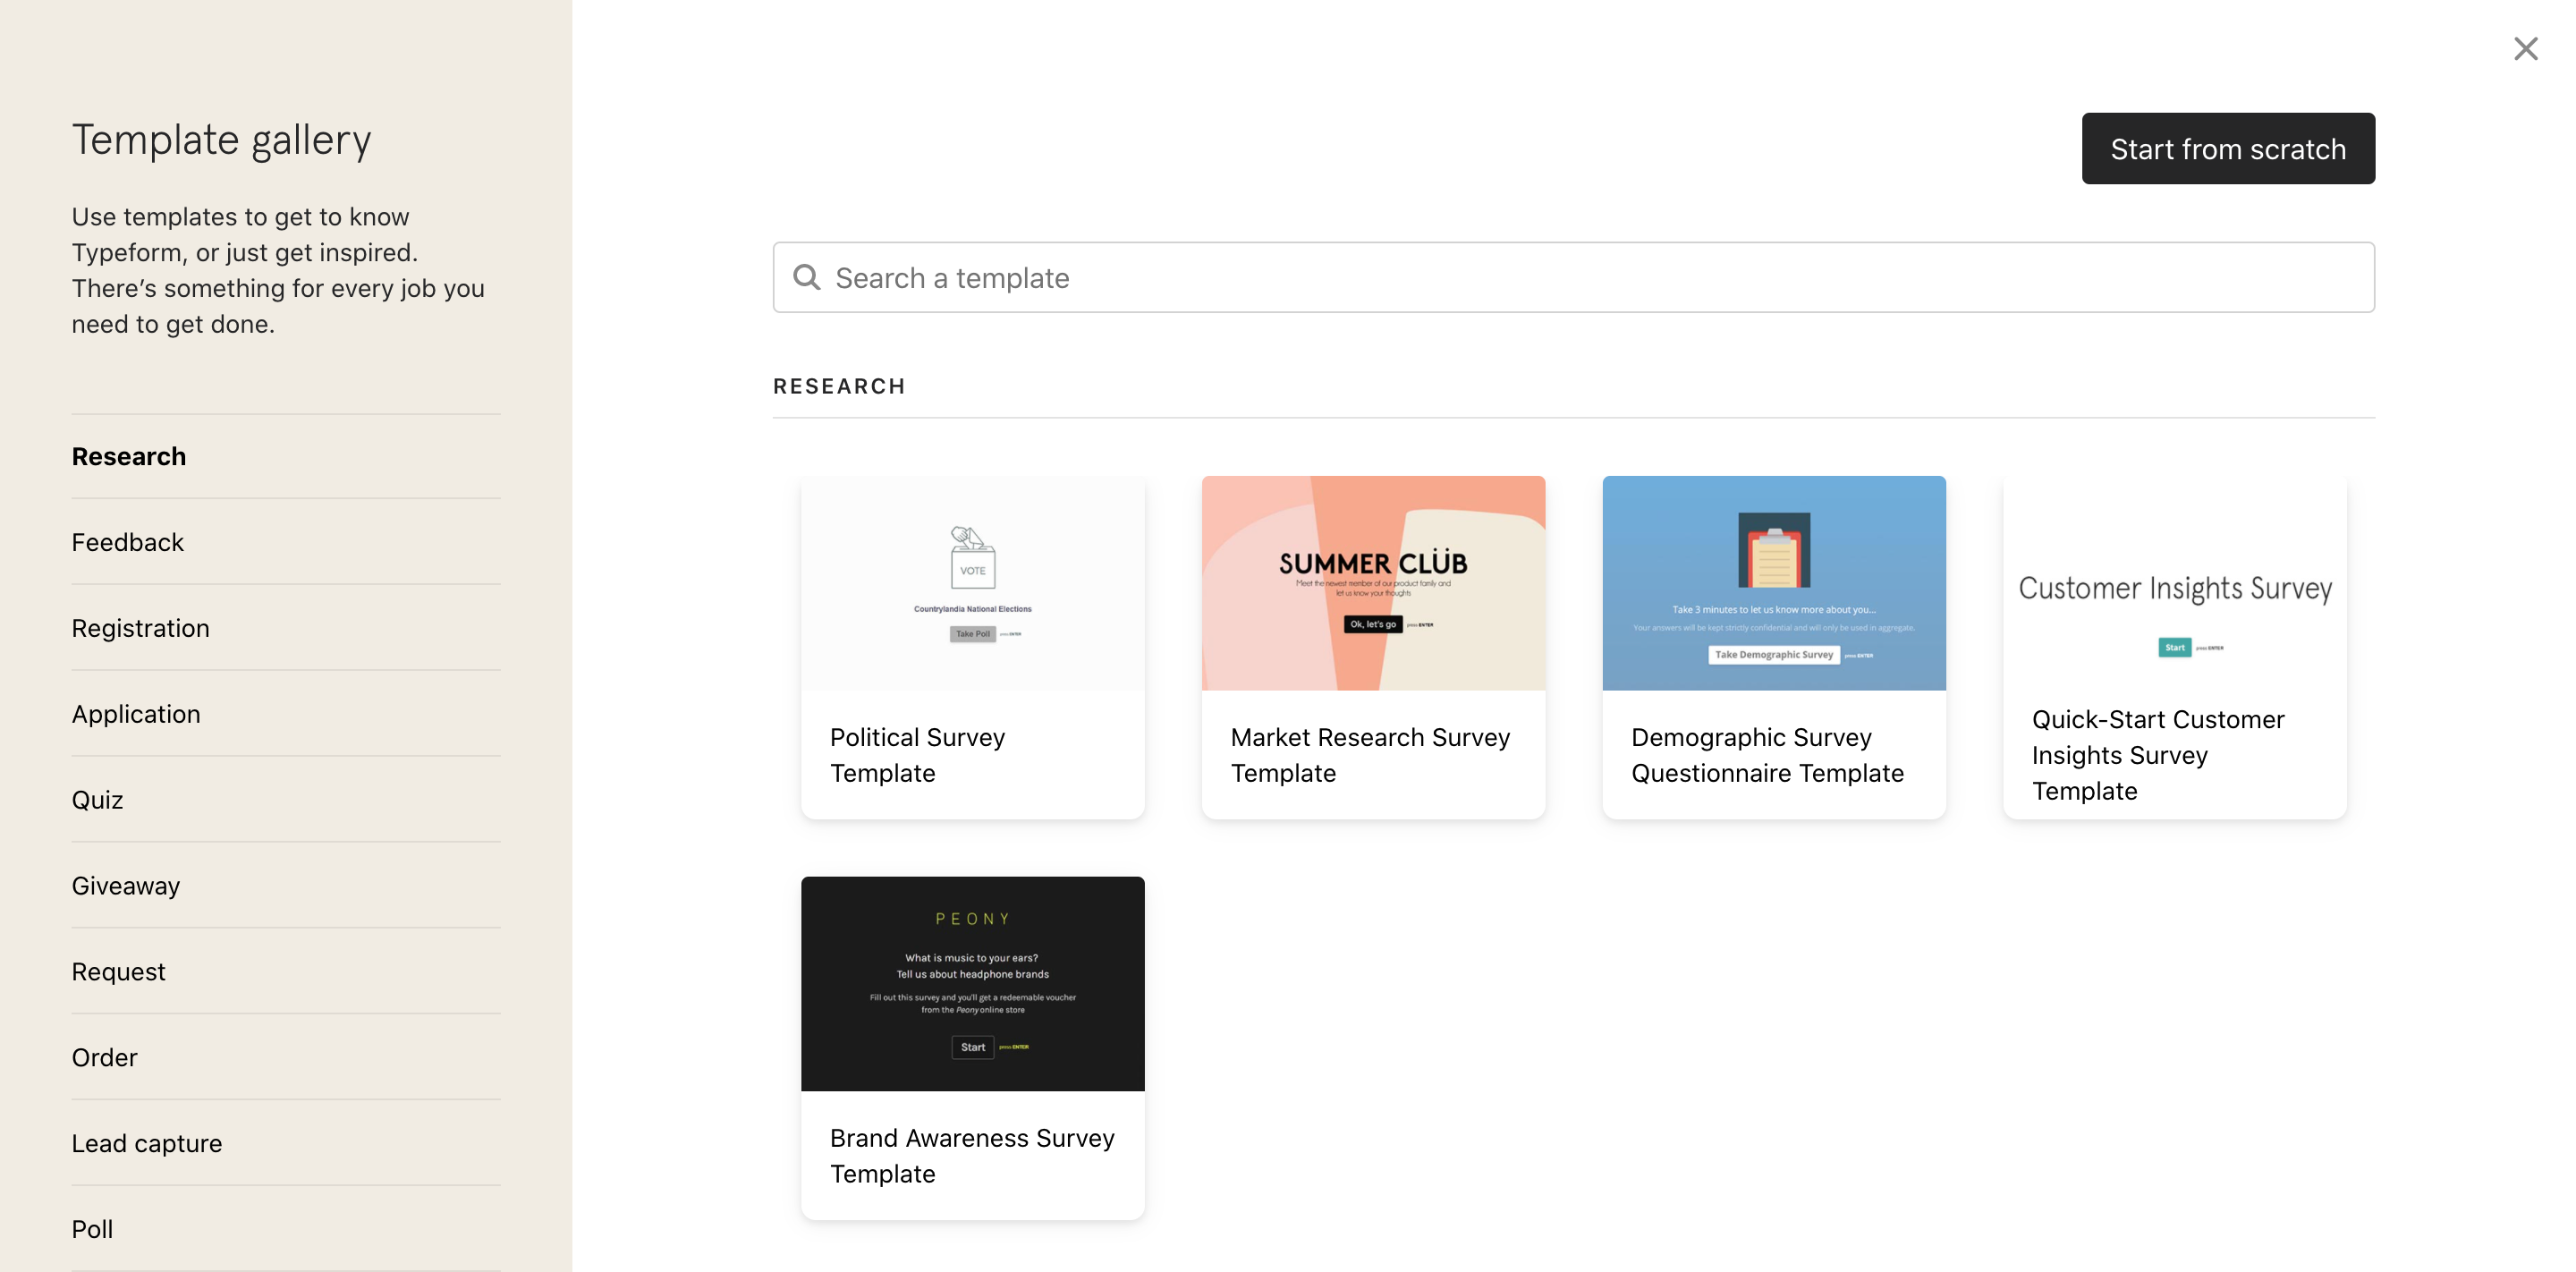Image resolution: width=2576 pixels, height=1272 pixels.
Task: Click the RESEARCH section heading
Action: pos(839,386)
